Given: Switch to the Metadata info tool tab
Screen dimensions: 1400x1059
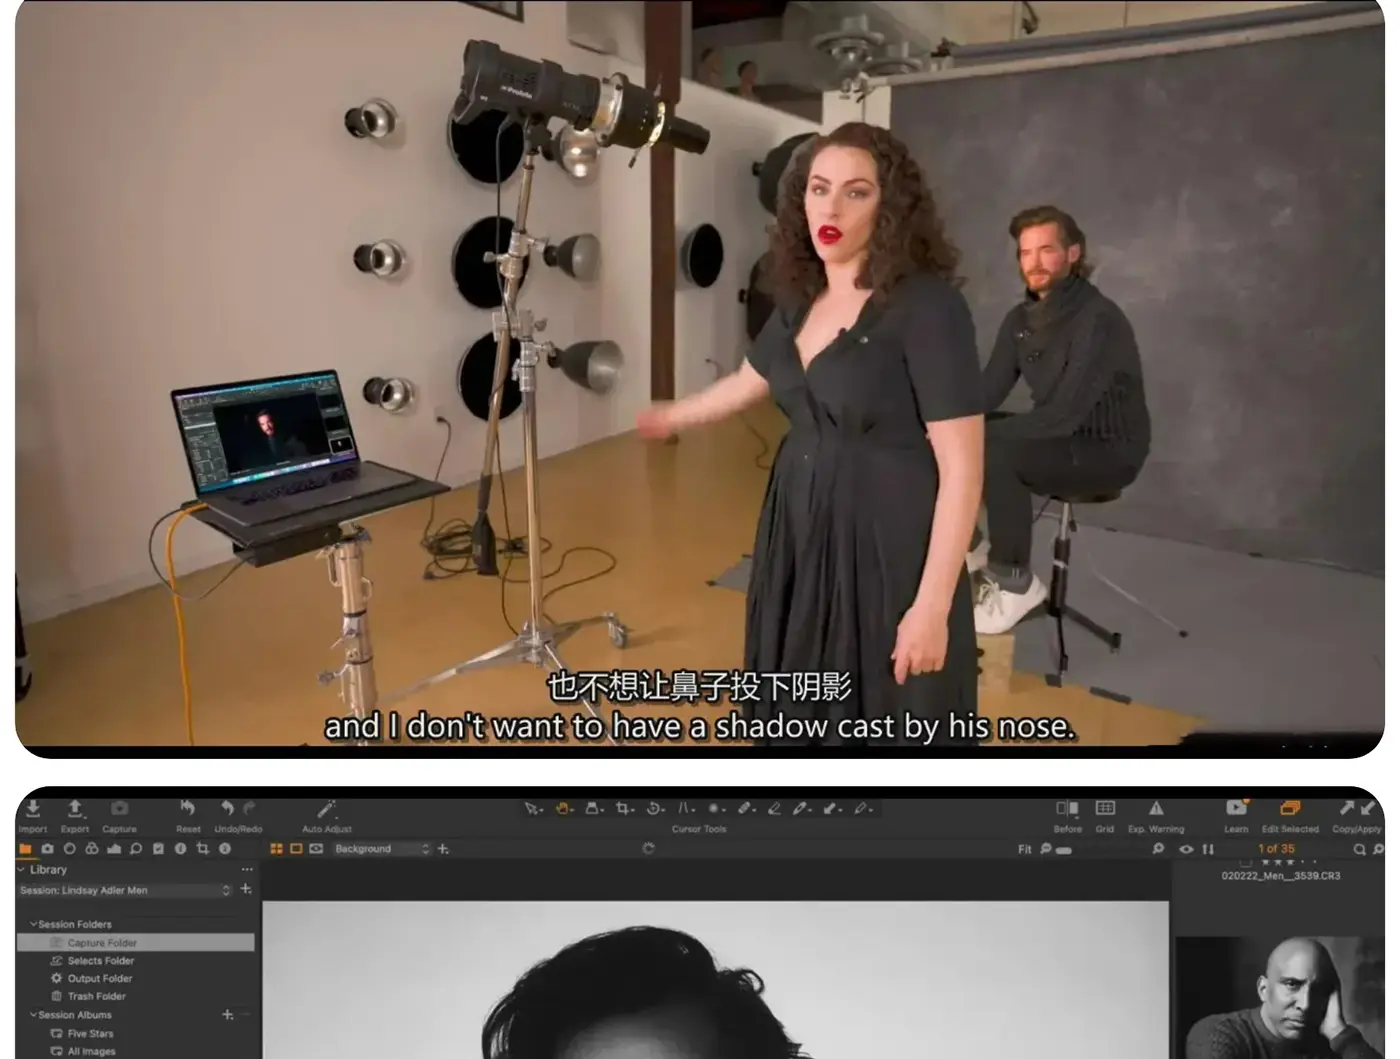Looking at the screenshot, I should [180, 849].
